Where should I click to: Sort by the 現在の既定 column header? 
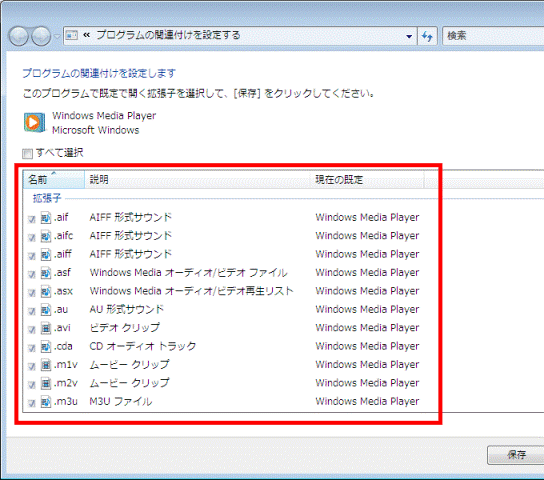pos(367,179)
